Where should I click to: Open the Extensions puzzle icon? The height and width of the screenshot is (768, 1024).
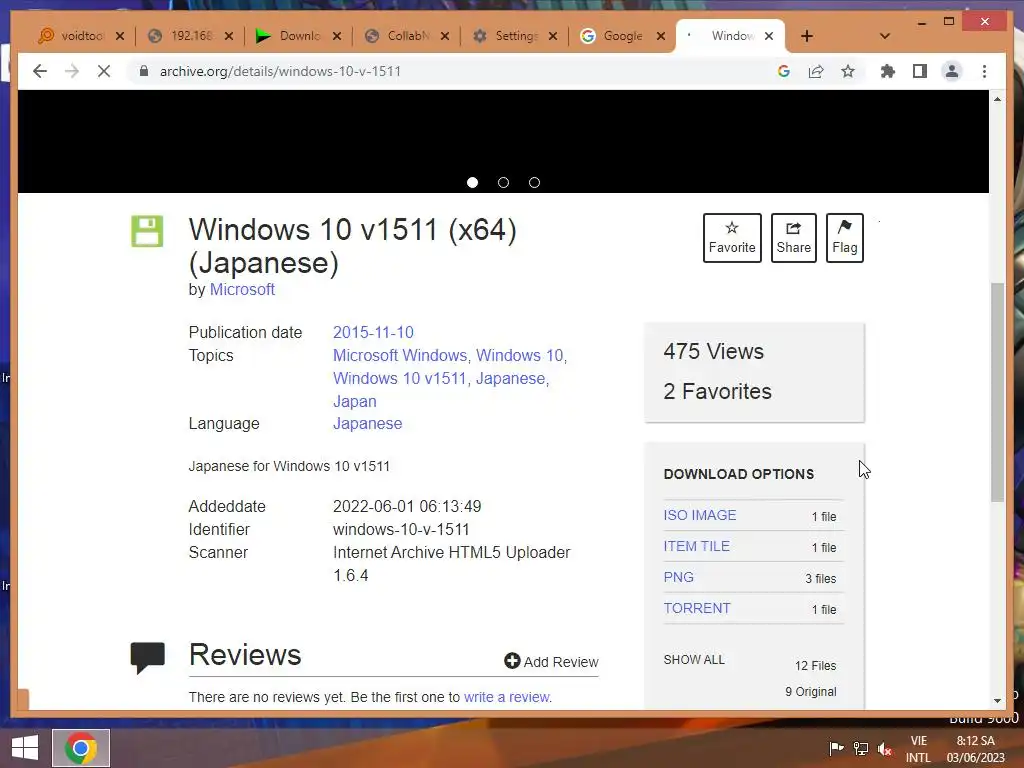coord(888,71)
